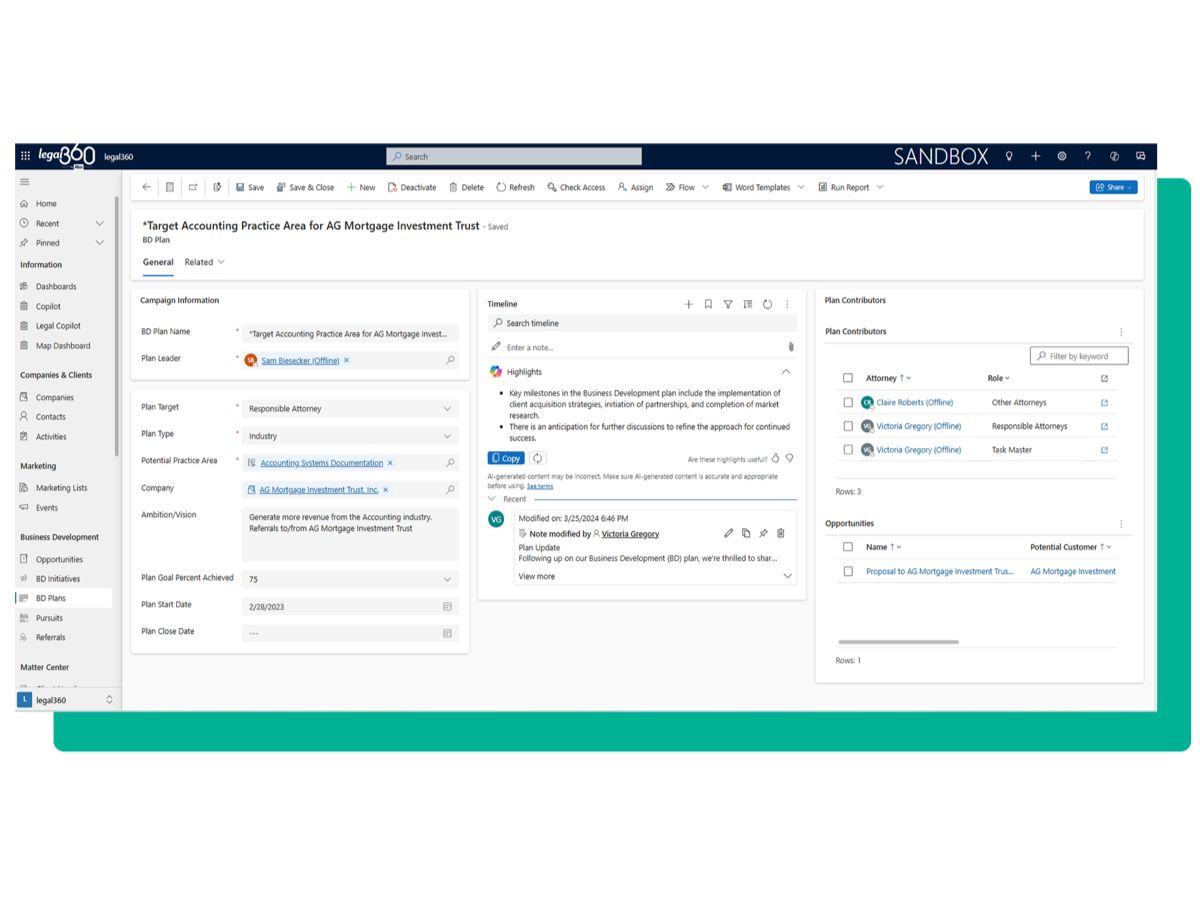The height and width of the screenshot is (900, 1200).
Task: Click Delete command
Action: coord(466,187)
